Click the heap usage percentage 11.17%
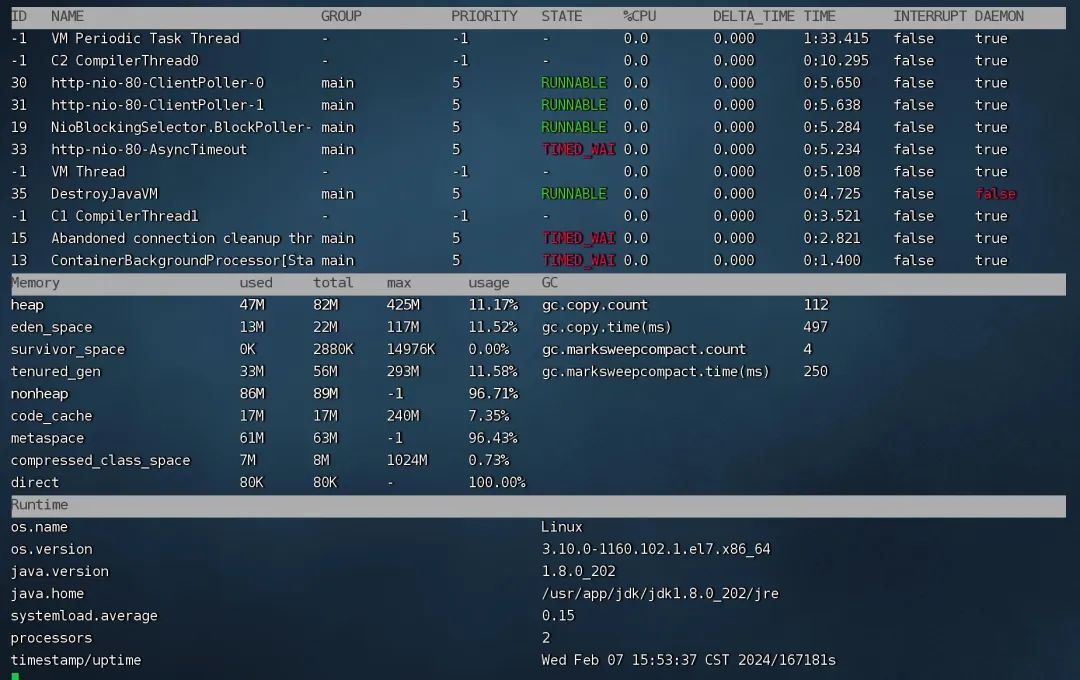The height and width of the screenshot is (680, 1080). 492,305
